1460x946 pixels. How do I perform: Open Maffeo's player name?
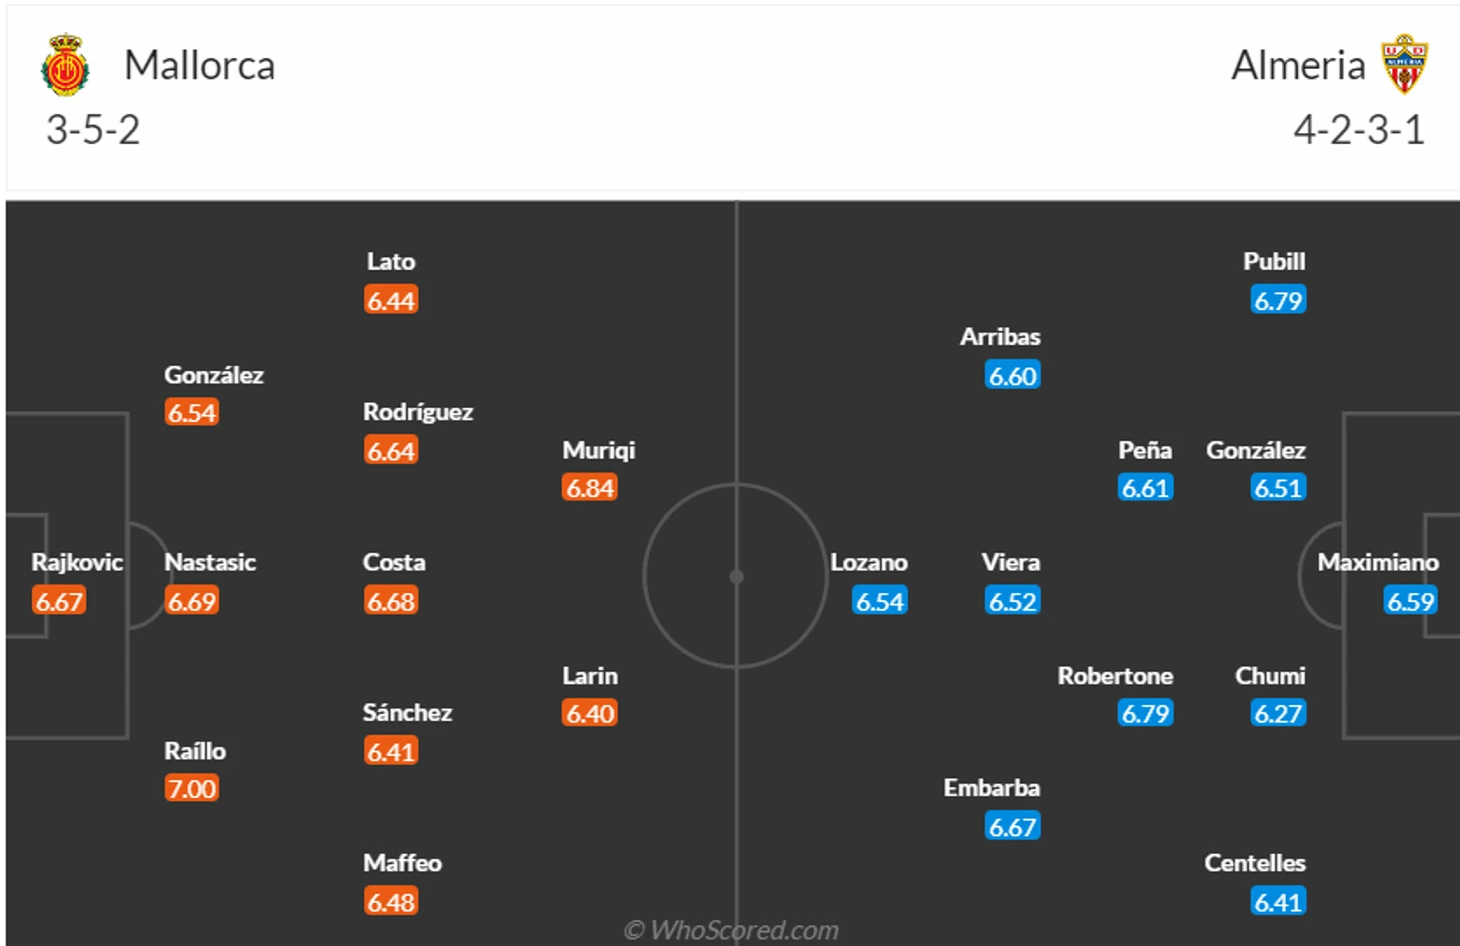(402, 863)
